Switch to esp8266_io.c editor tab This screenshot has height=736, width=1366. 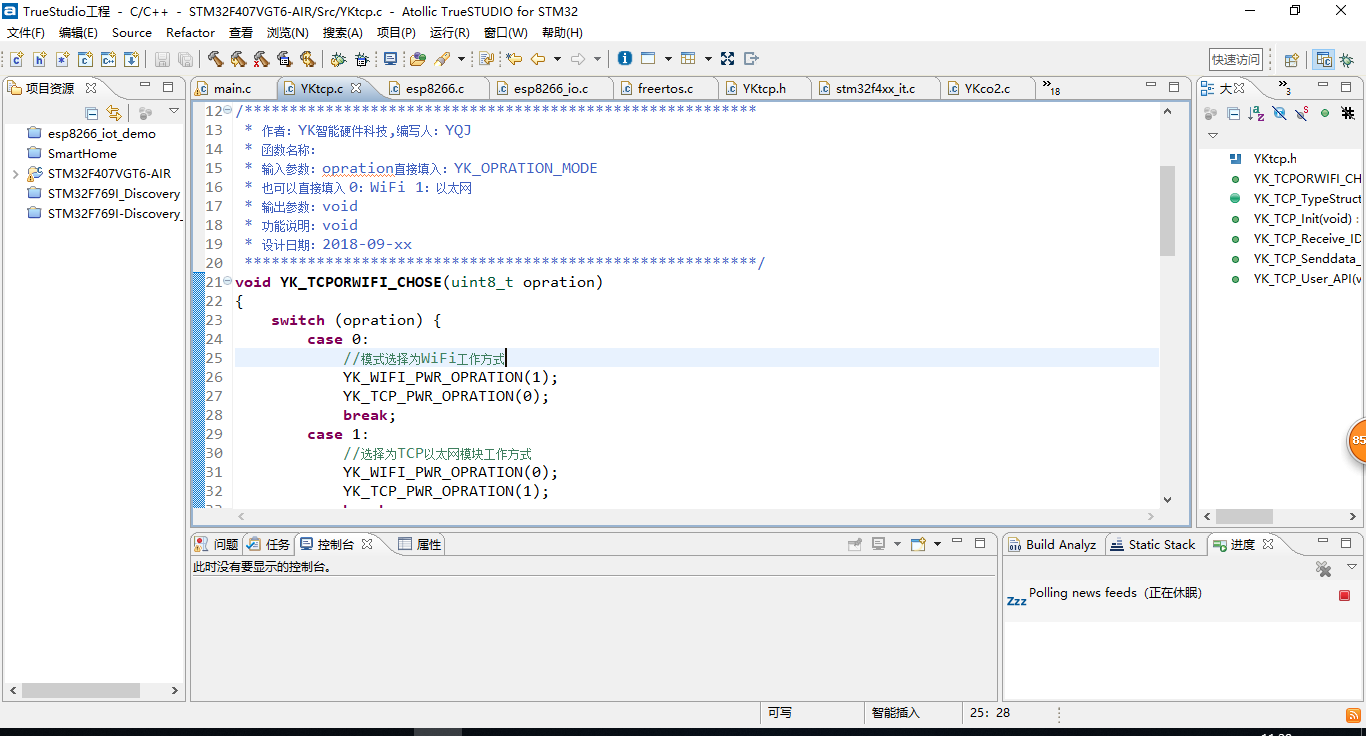coord(551,88)
